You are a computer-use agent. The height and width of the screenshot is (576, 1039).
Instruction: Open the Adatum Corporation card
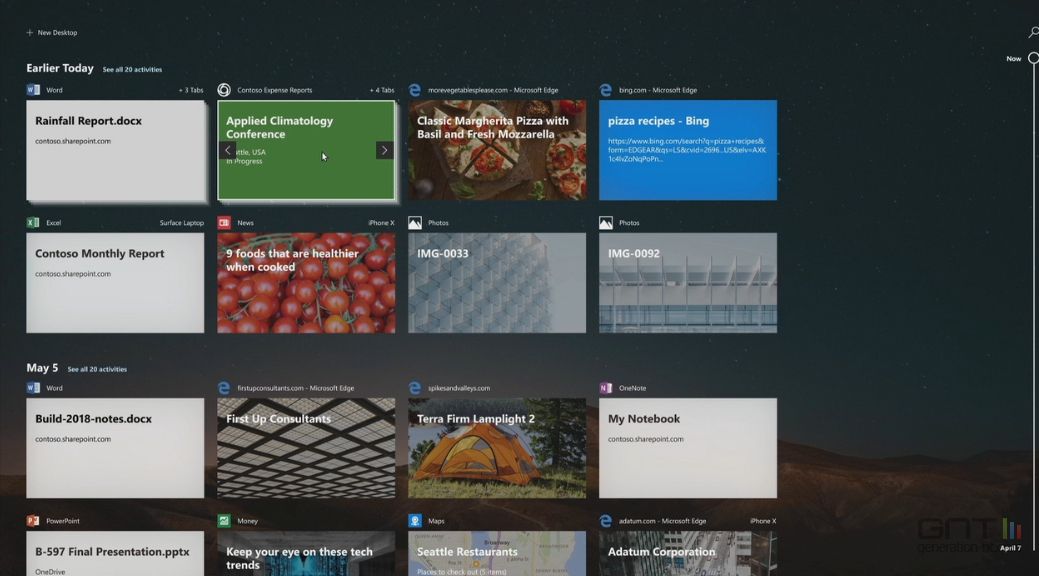[688, 553]
